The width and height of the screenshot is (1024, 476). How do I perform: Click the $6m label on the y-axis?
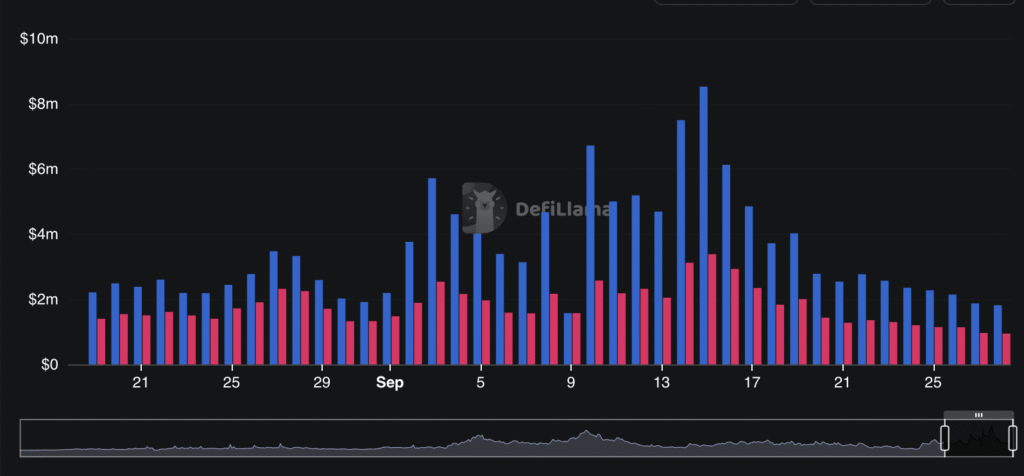tap(41, 169)
